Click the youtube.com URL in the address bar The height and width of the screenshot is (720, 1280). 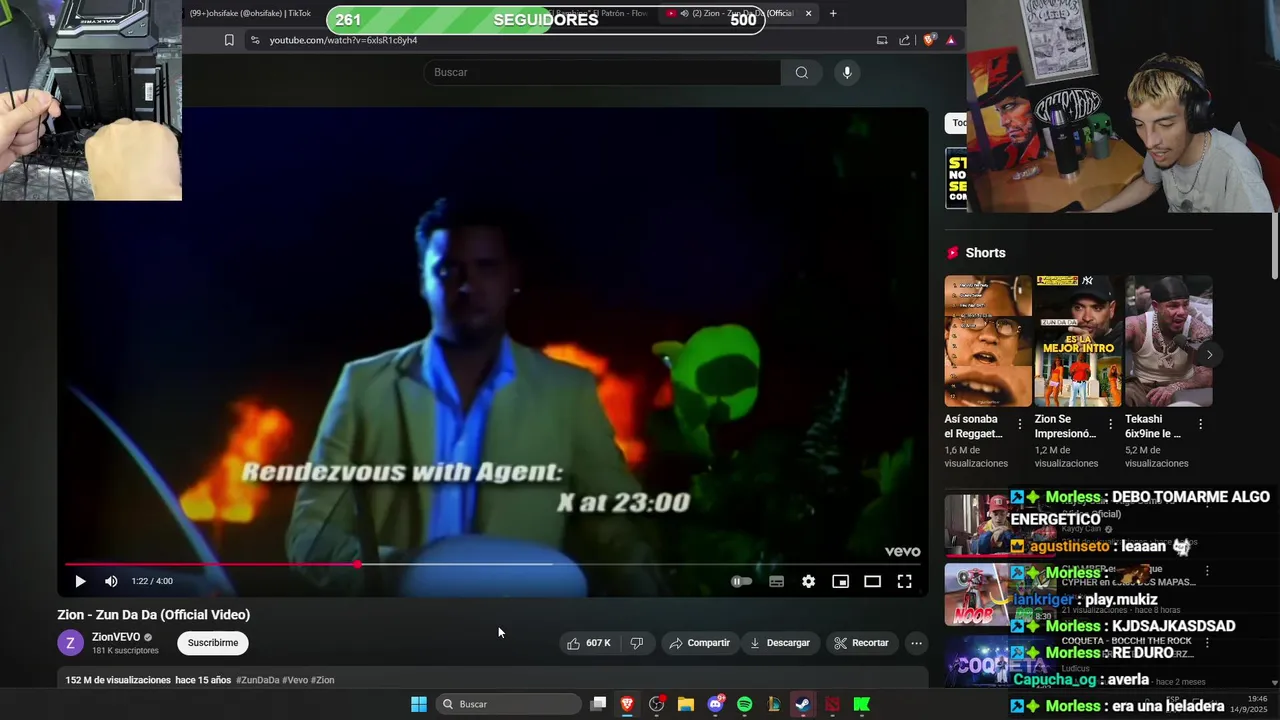click(x=343, y=40)
